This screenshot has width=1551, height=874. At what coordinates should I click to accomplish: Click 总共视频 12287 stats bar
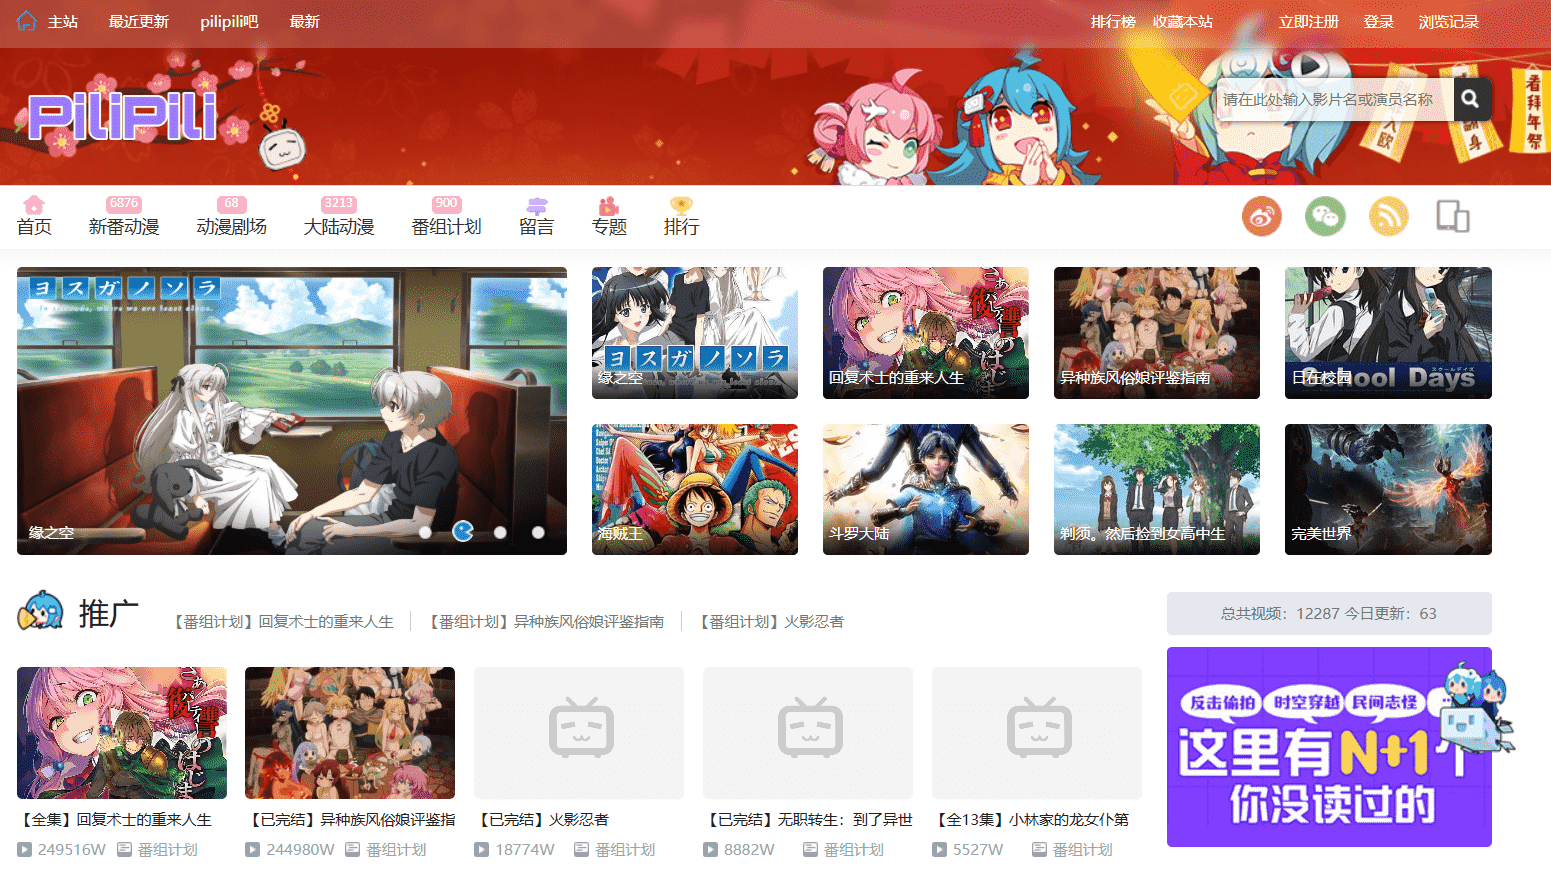(1329, 614)
